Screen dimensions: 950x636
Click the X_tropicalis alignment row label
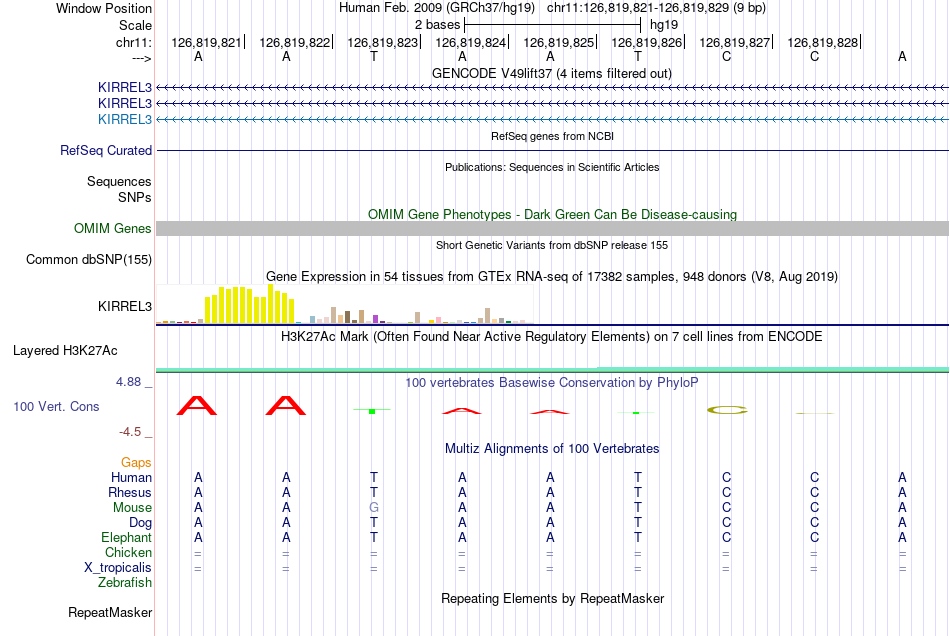(118, 568)
